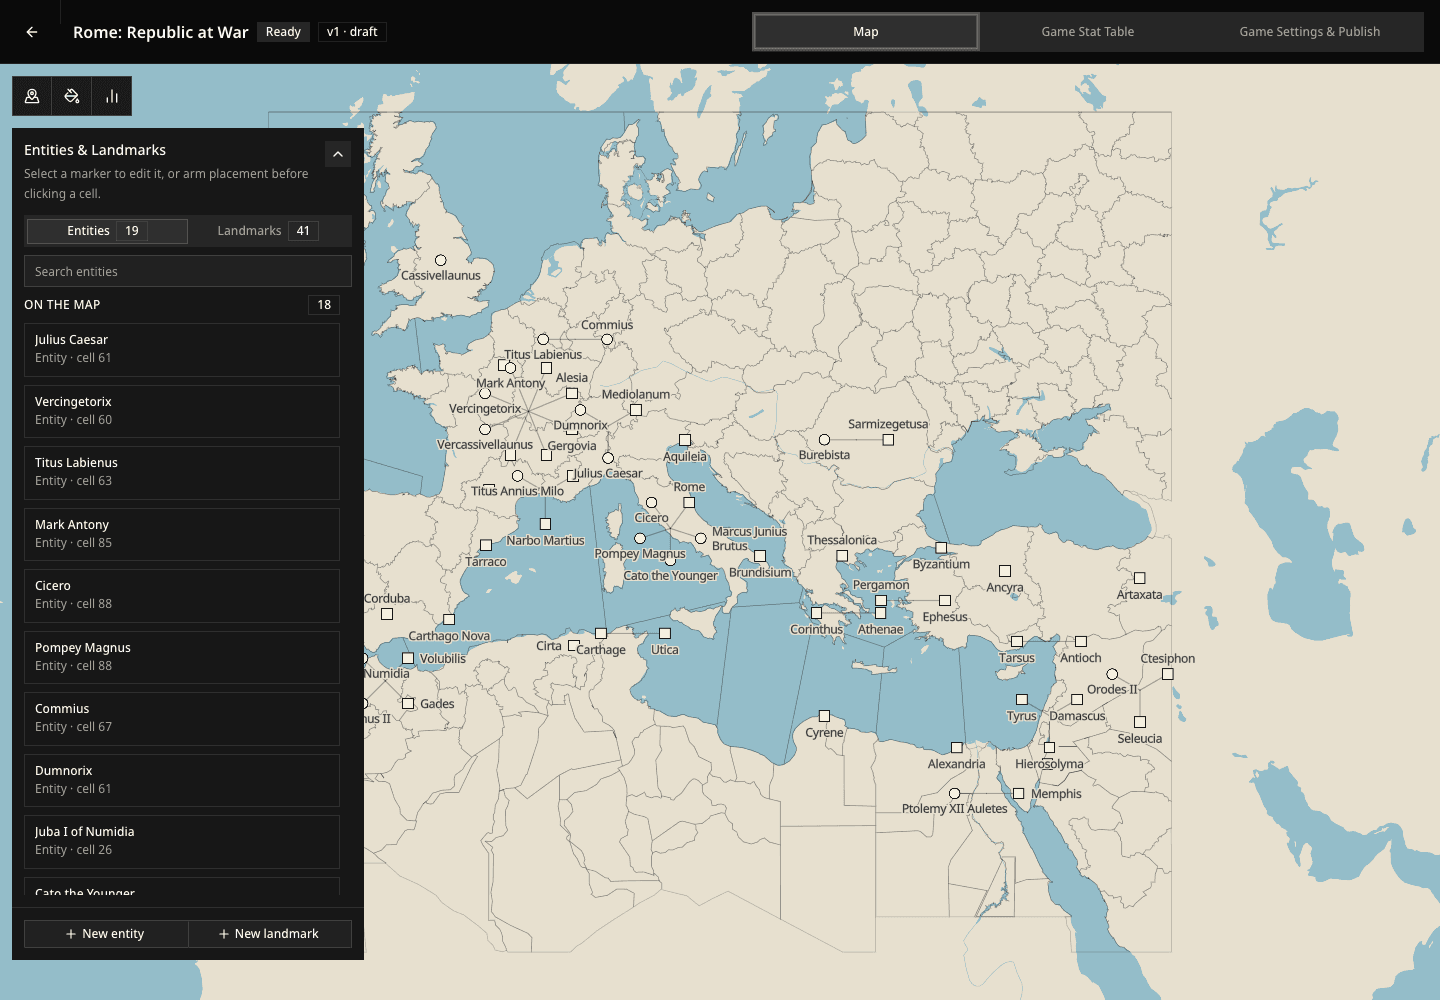Click Commius circle marker on the map
1440x1000 pixels.
(607, 340)
